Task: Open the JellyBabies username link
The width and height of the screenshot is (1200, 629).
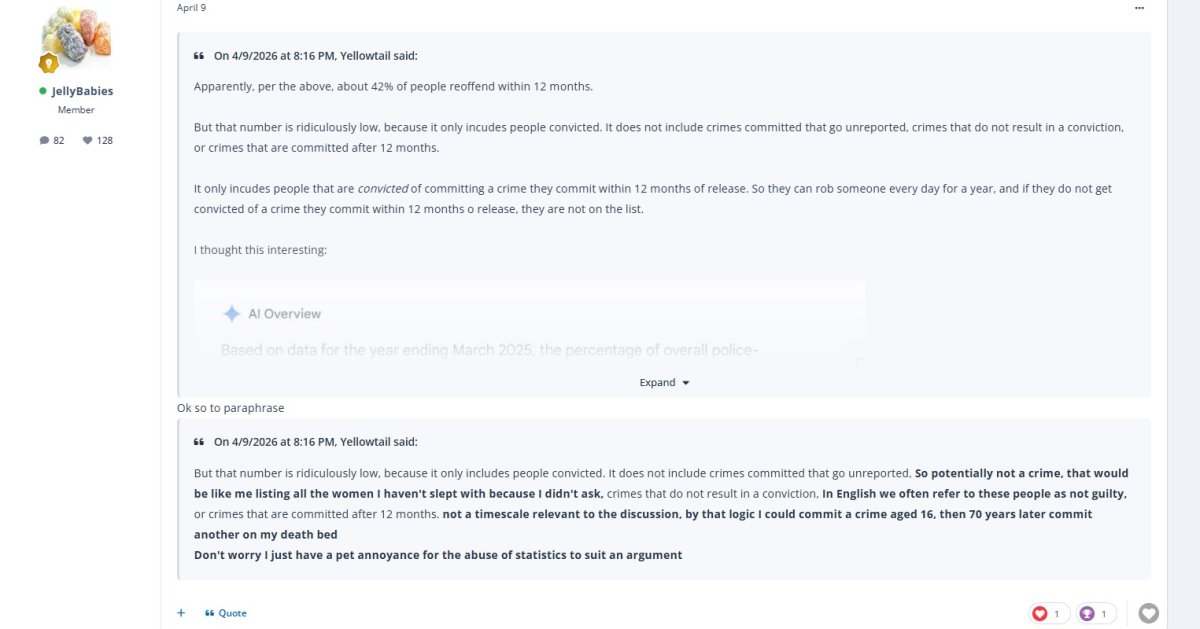Action: tap(82, 91)
